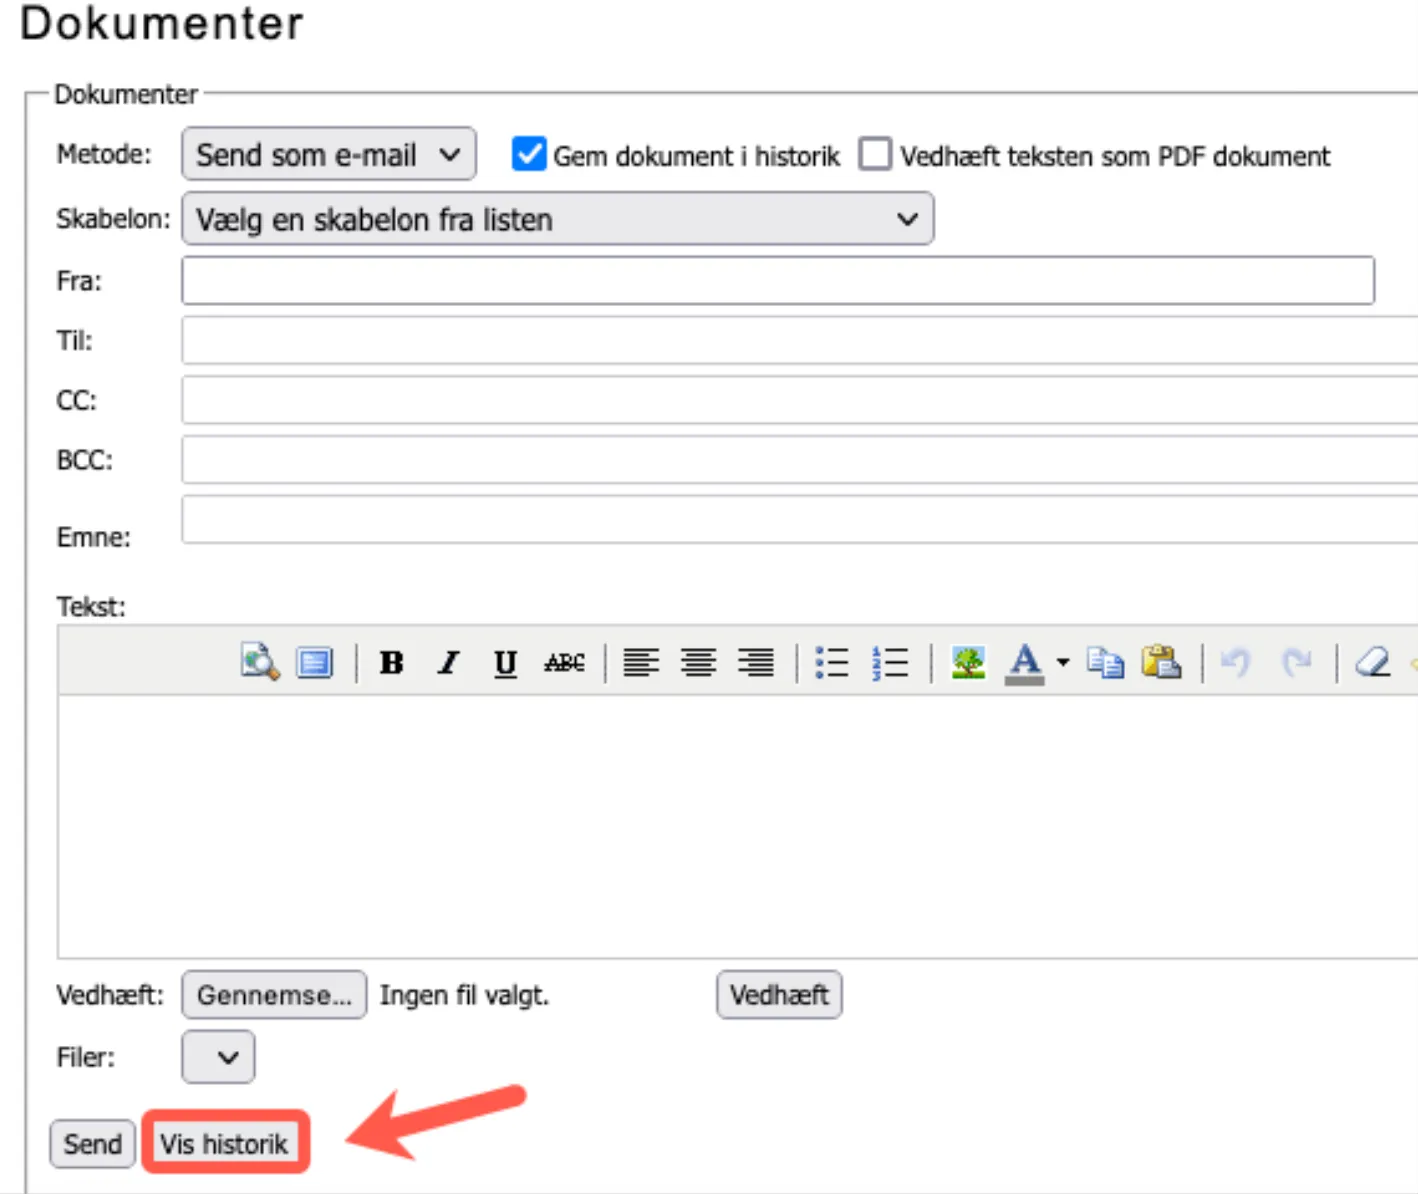Apply italic formatting to text
Screen dimensions: 1418x1194
point(449,662)
